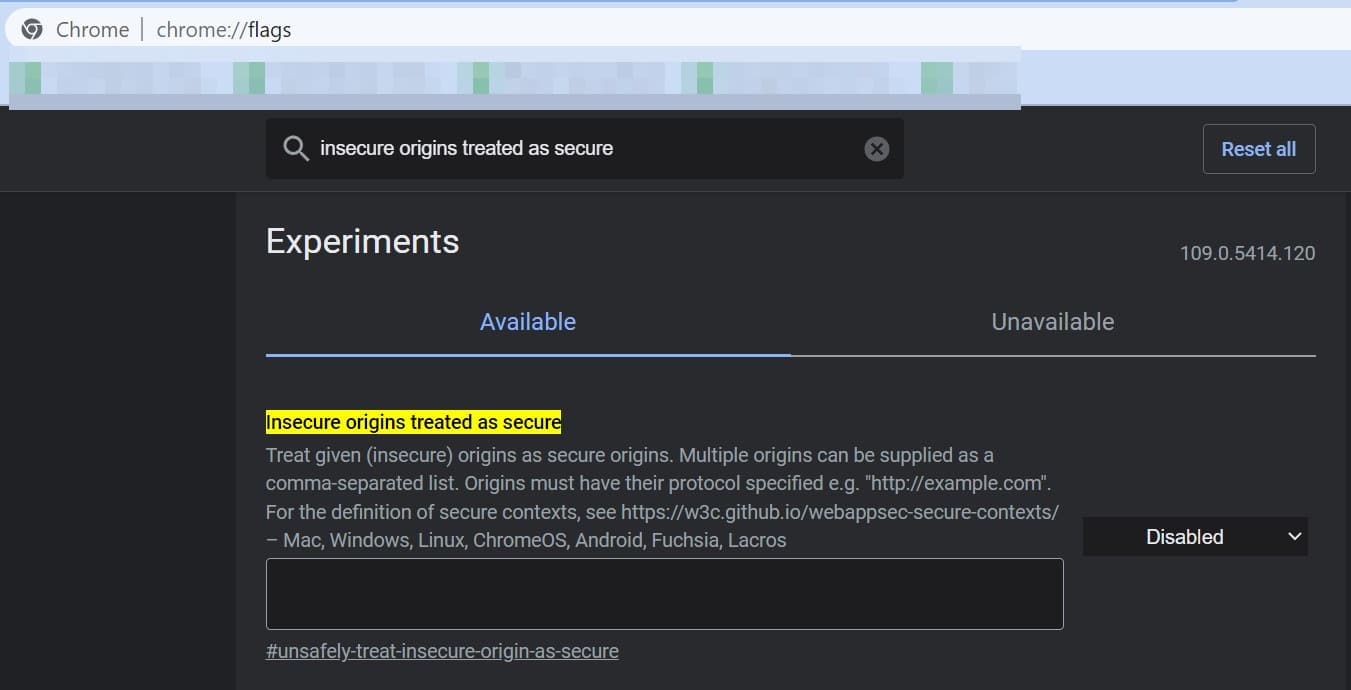1351x690 pixels.
Task: Click the Mac, Windows, Linux platform list text
Action: 526,541
